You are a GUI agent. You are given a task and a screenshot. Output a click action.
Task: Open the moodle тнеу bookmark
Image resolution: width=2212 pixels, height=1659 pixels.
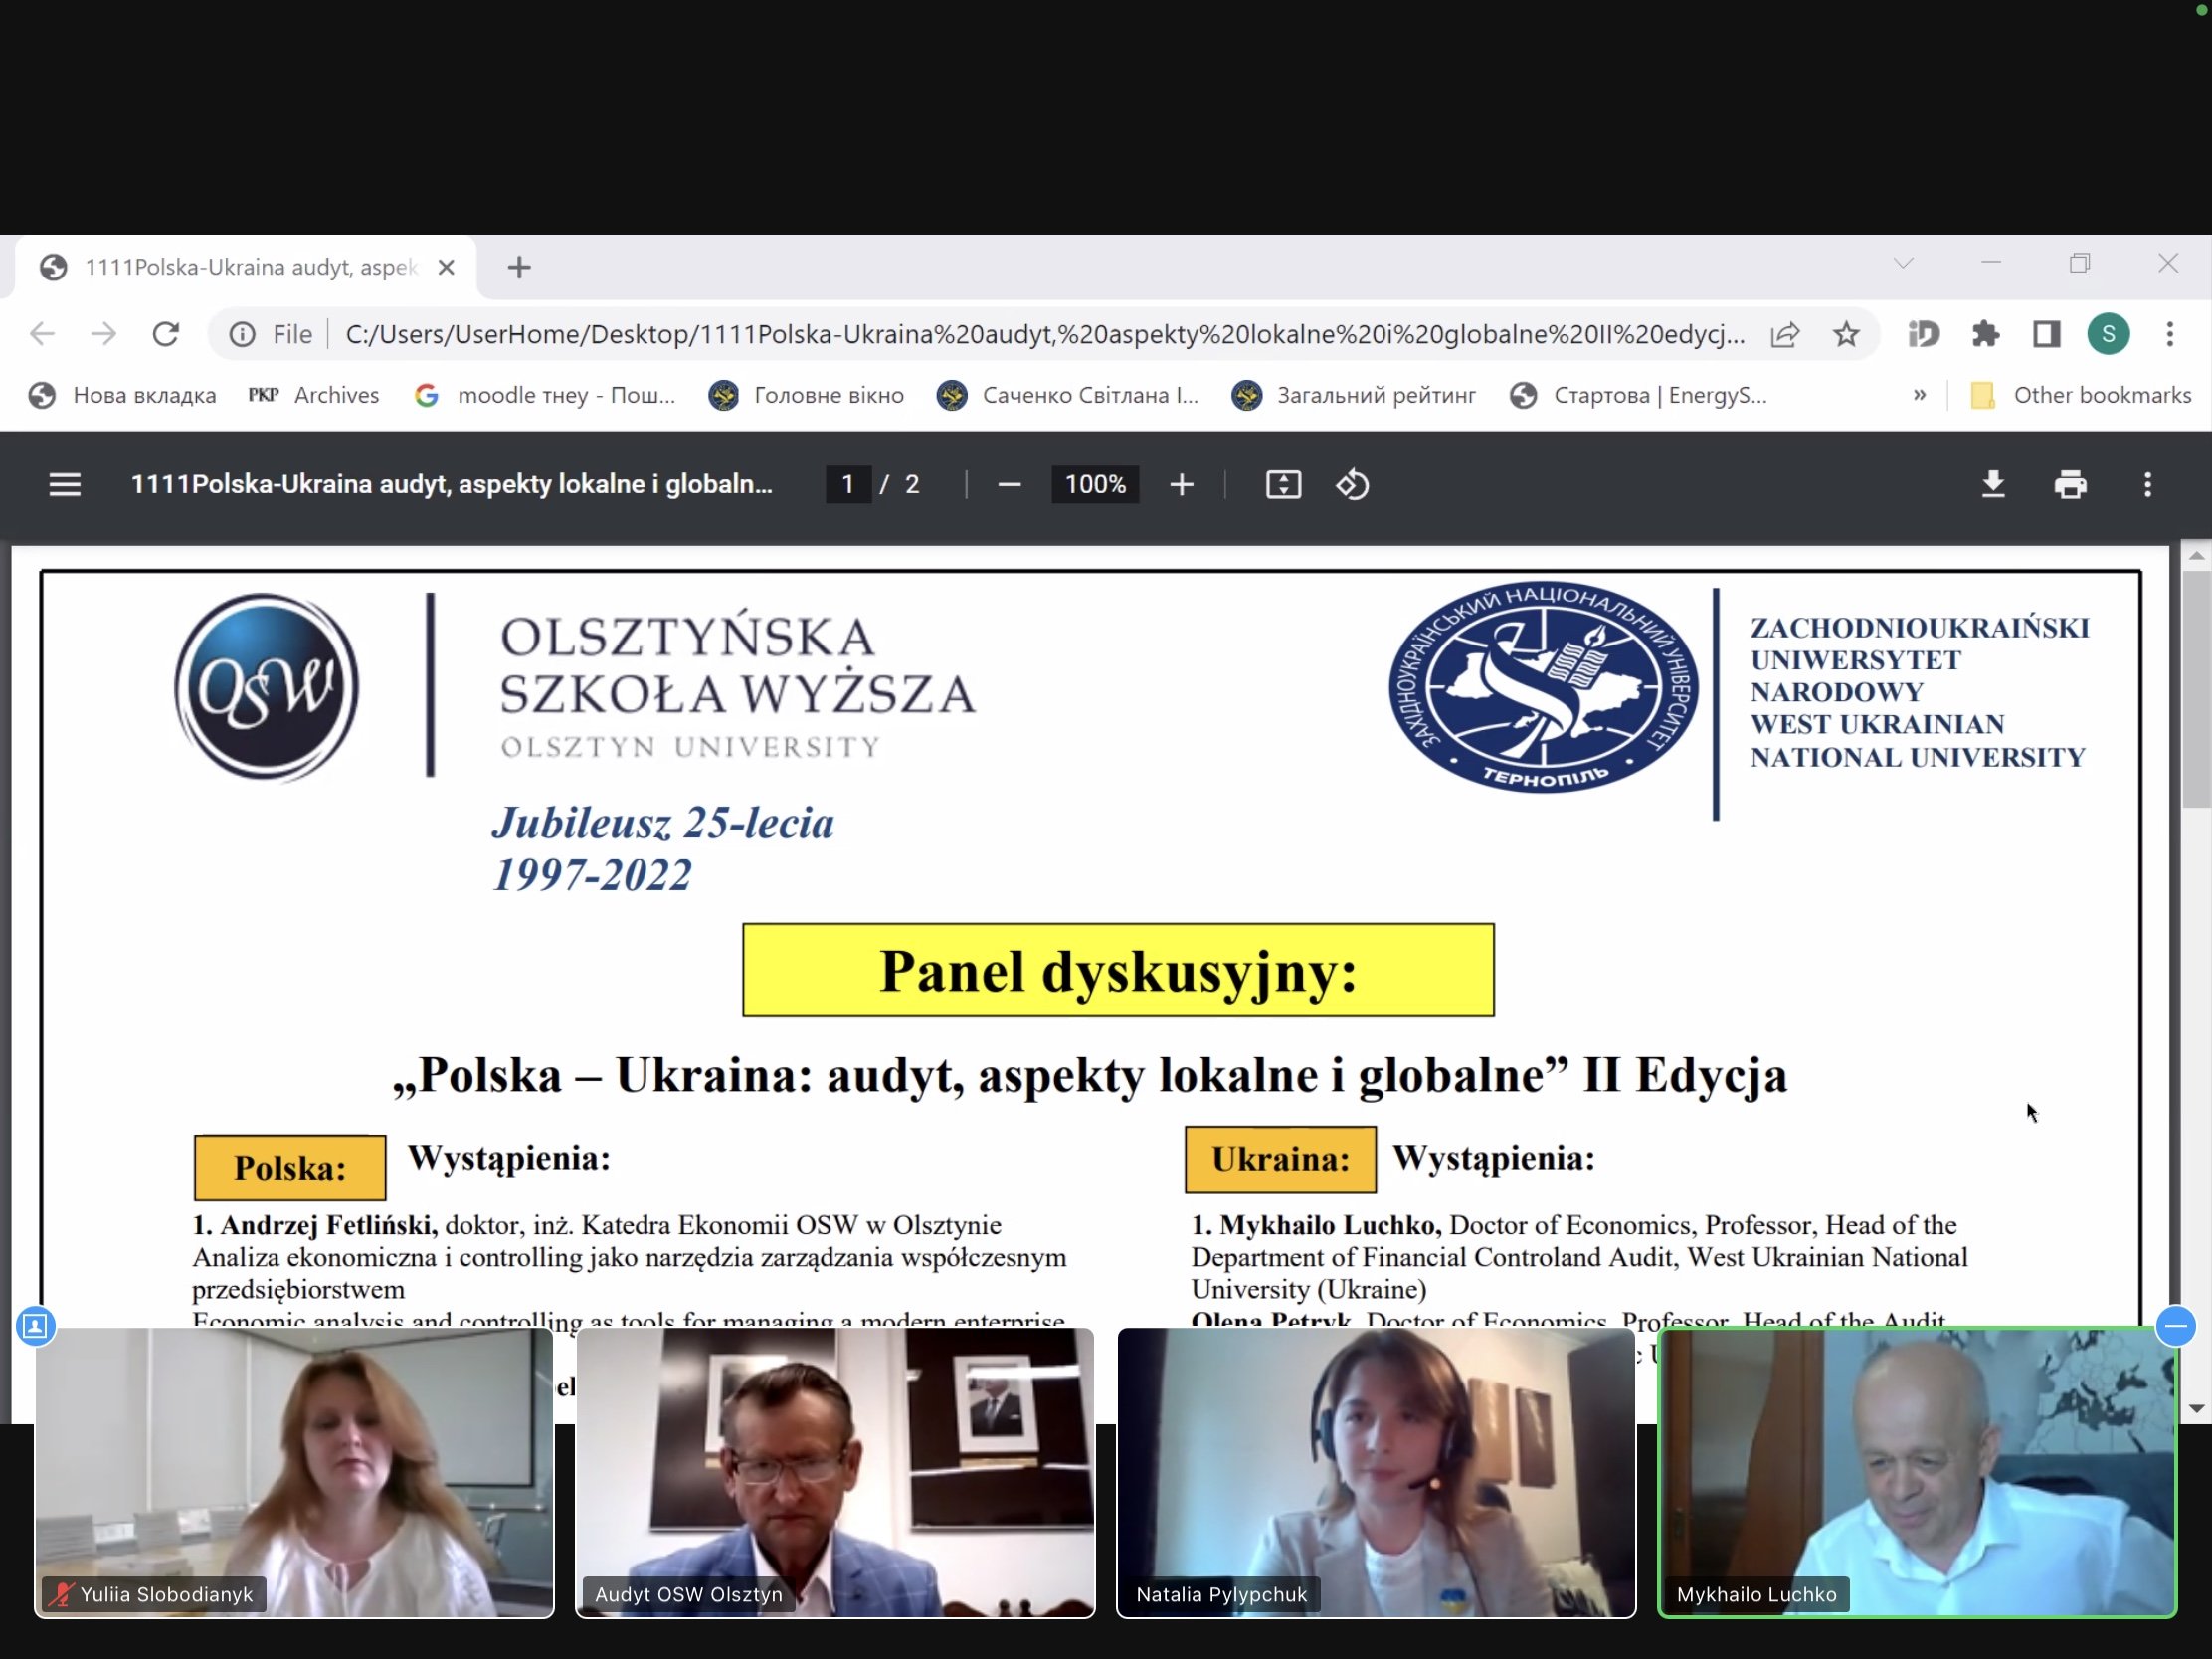[546, 395]
